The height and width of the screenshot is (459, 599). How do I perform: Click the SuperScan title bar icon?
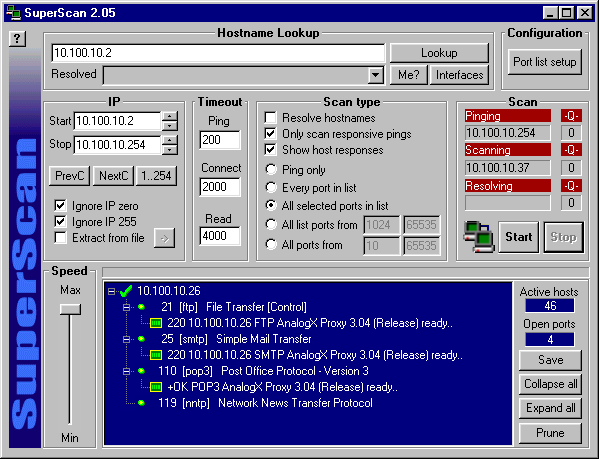[x=13, y=12]
